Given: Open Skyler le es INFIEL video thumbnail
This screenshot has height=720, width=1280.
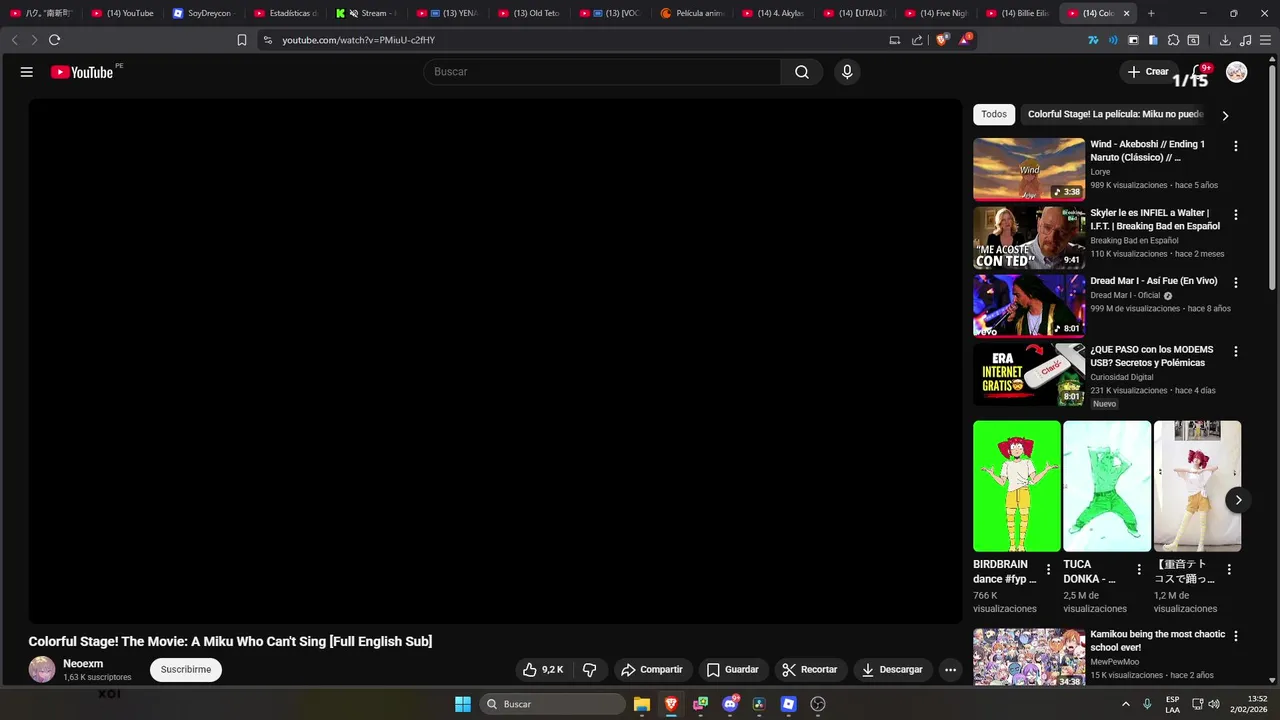Looking at the screenshot, I should point(1029,238).
